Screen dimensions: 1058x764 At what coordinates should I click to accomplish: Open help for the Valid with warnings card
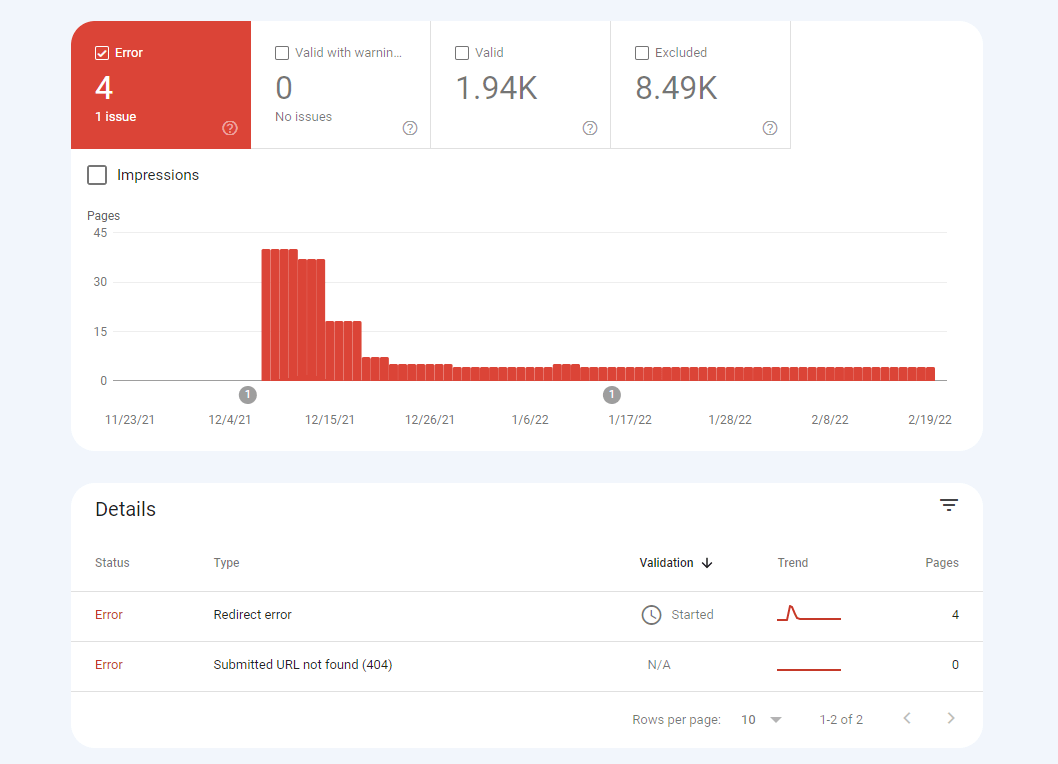click(x=409, y=128)
